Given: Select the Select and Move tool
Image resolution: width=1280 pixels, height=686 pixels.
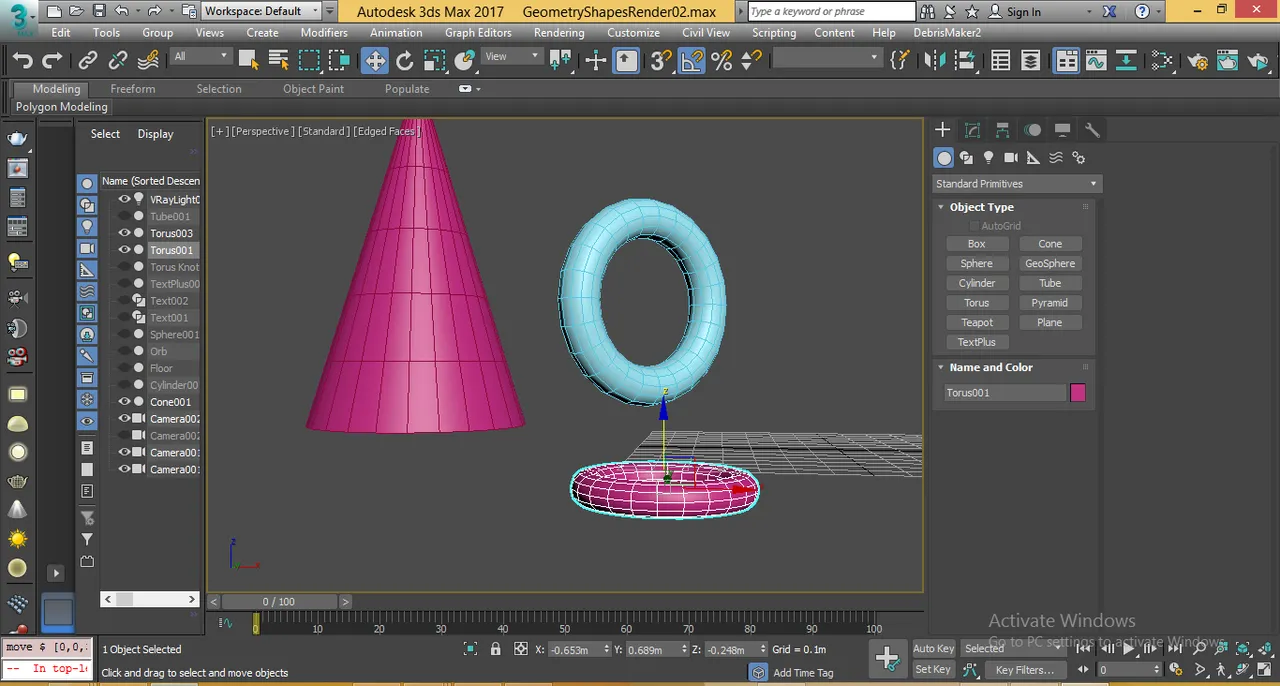Looking at the screenshot, I should [374, 61].
